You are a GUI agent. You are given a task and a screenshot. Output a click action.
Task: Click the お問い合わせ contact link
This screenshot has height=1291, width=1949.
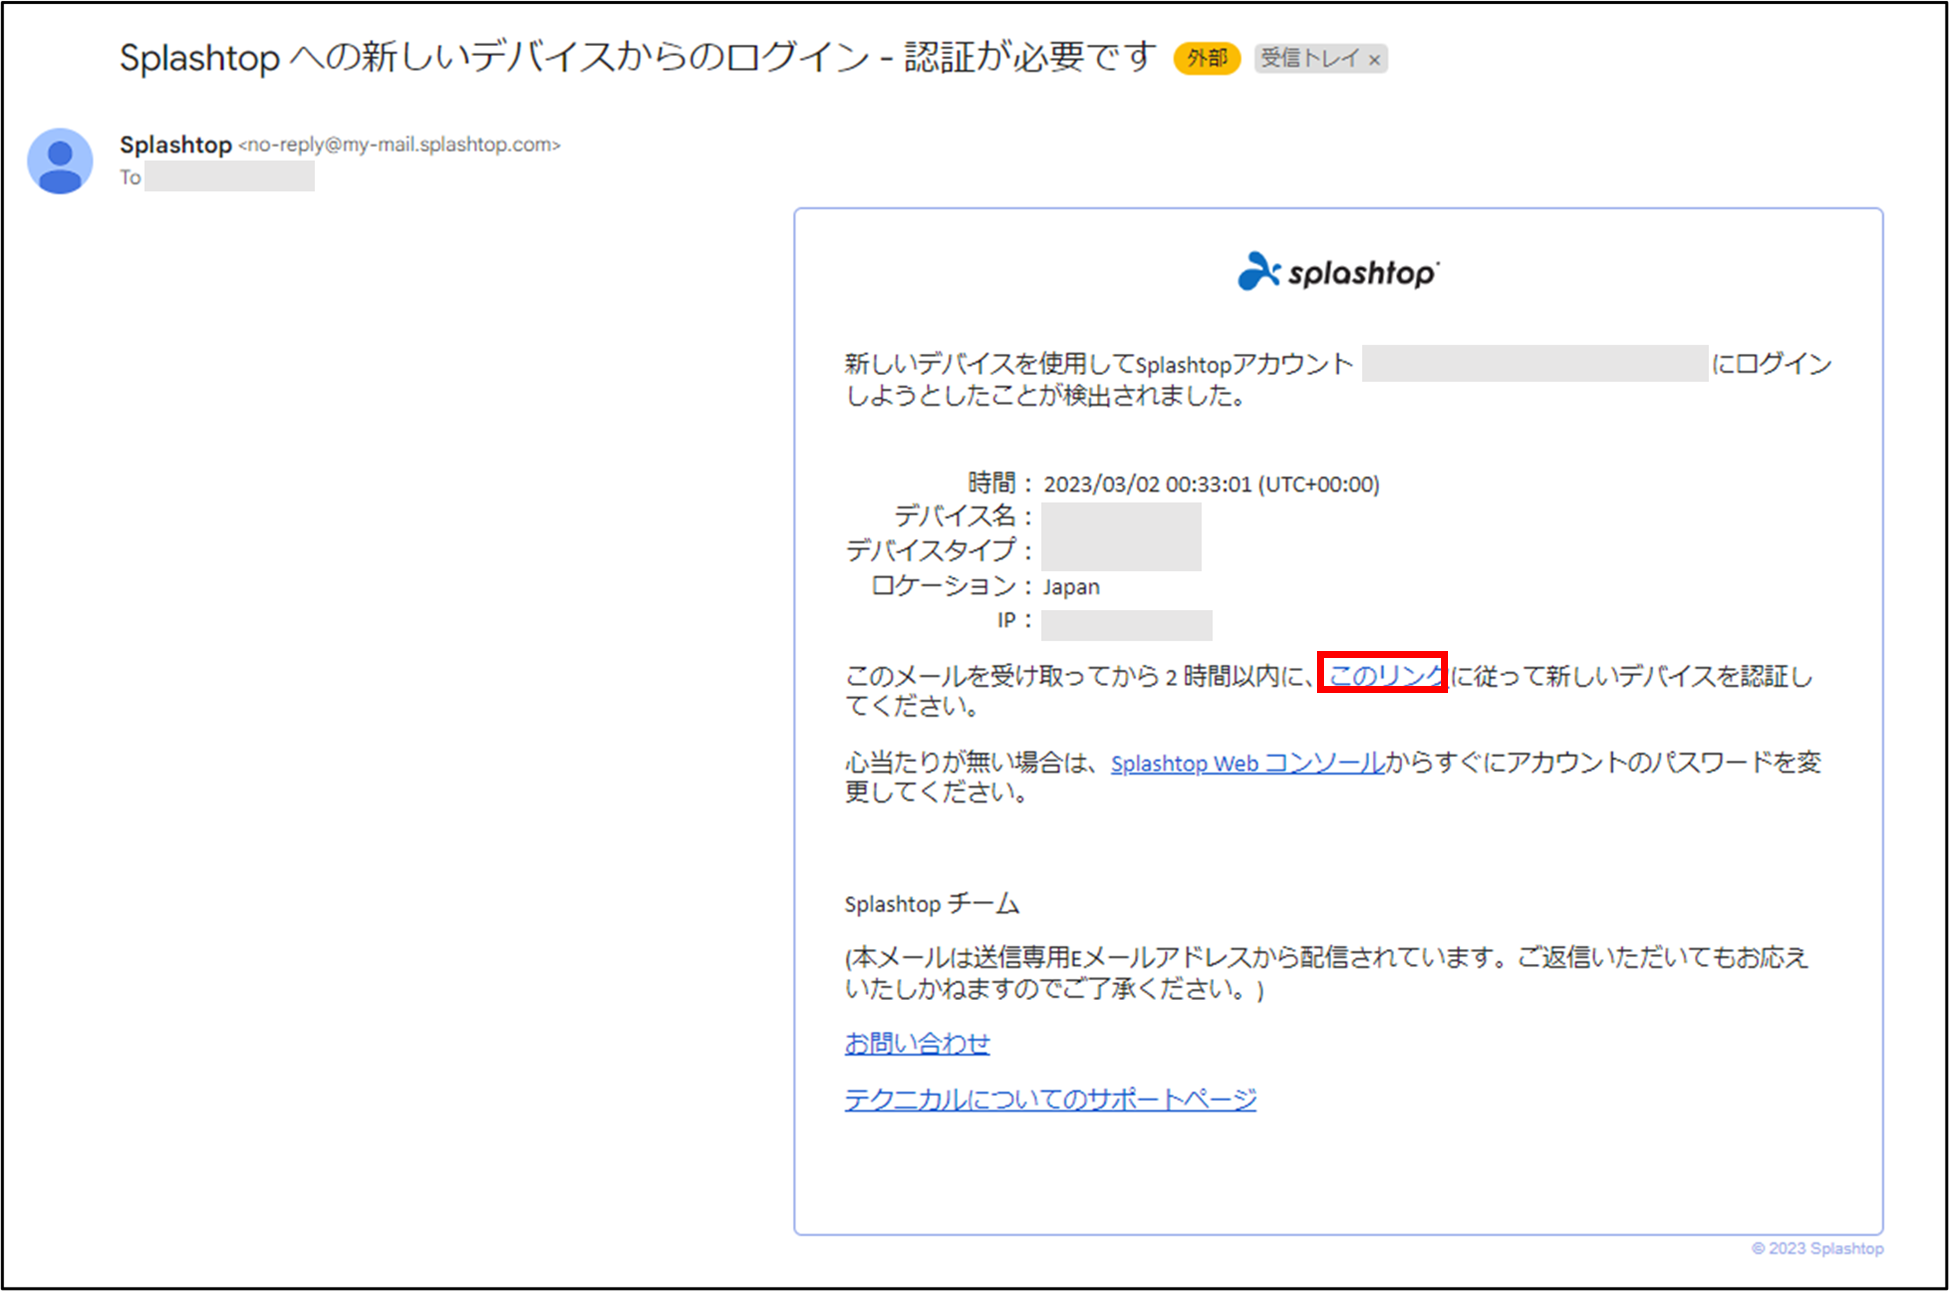917,1043
